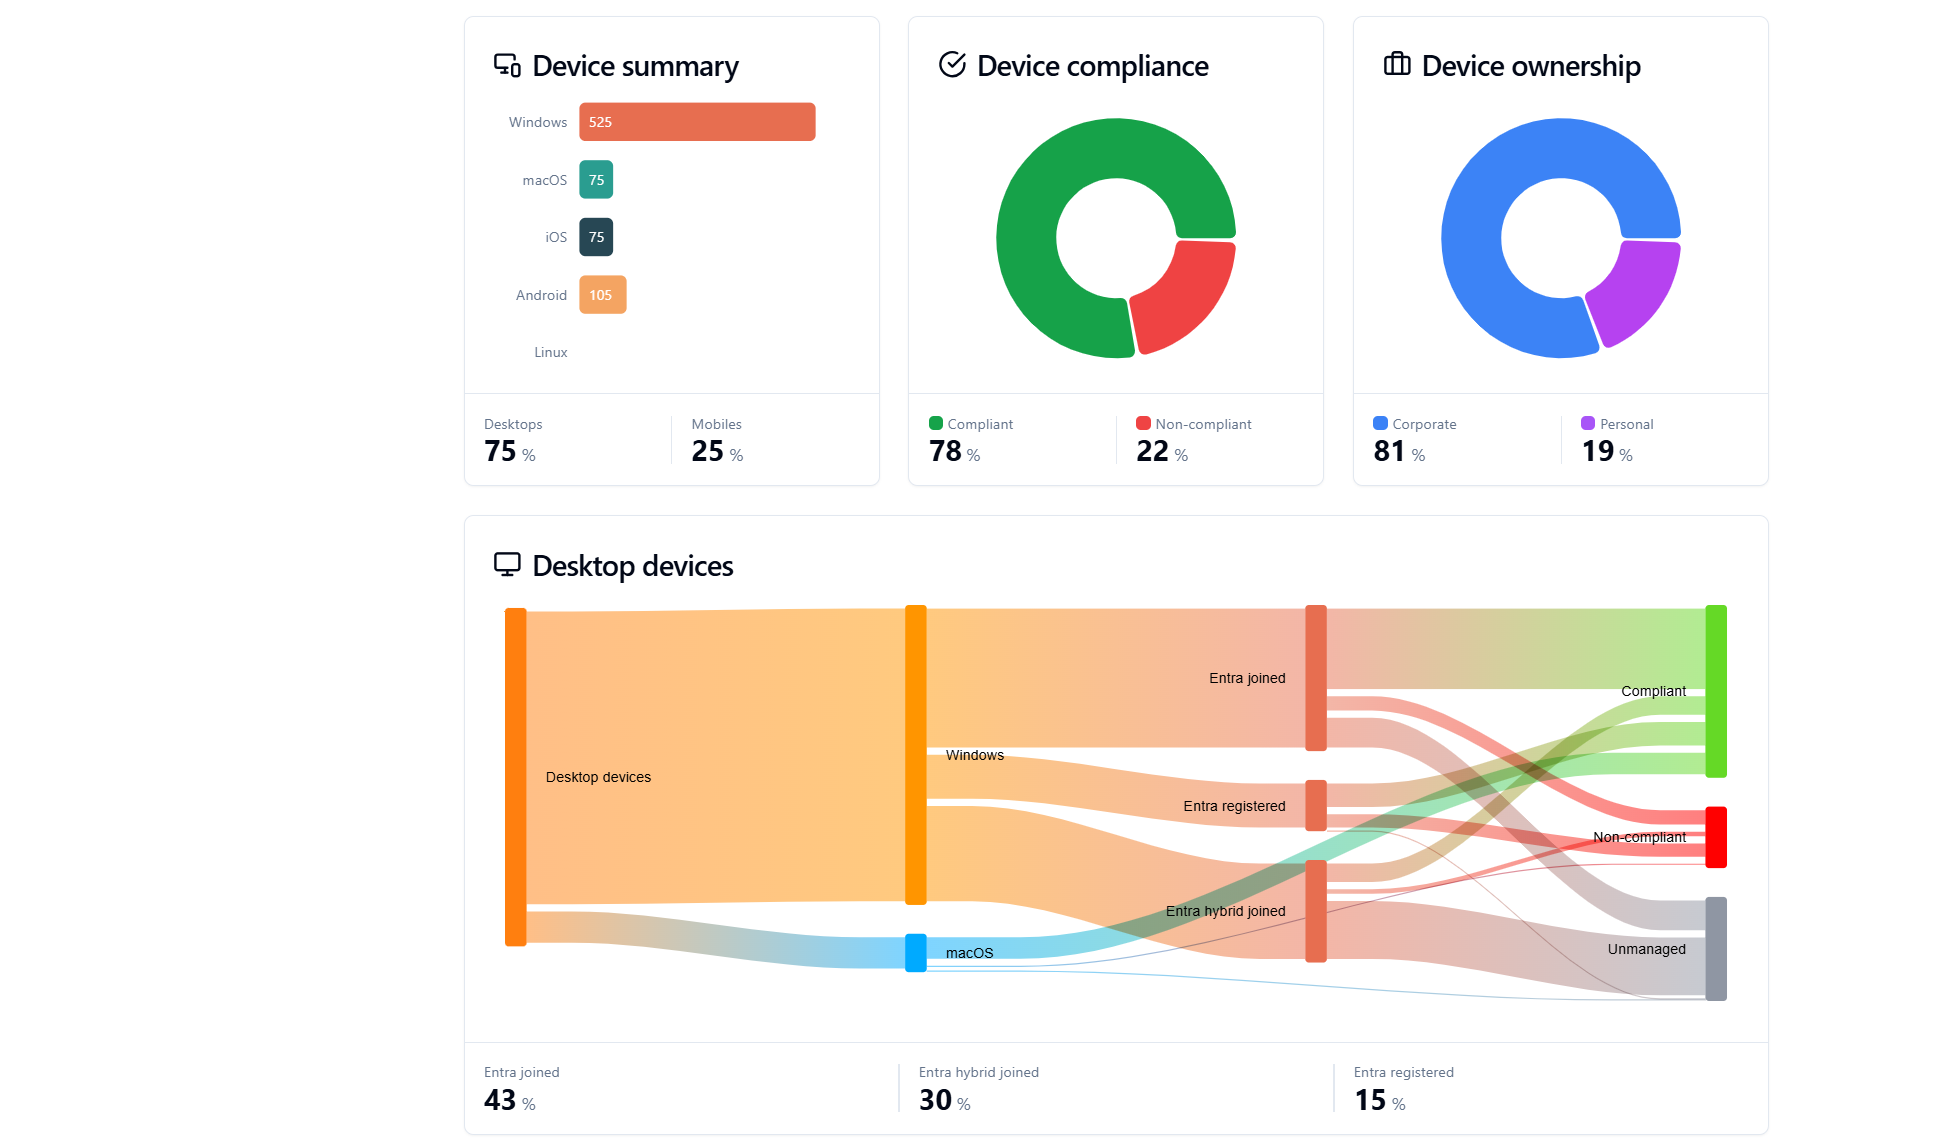1935x1147 pixels.
Task: Click the Non-compliant red Sankey node
Action: [x=1715, y=837]
